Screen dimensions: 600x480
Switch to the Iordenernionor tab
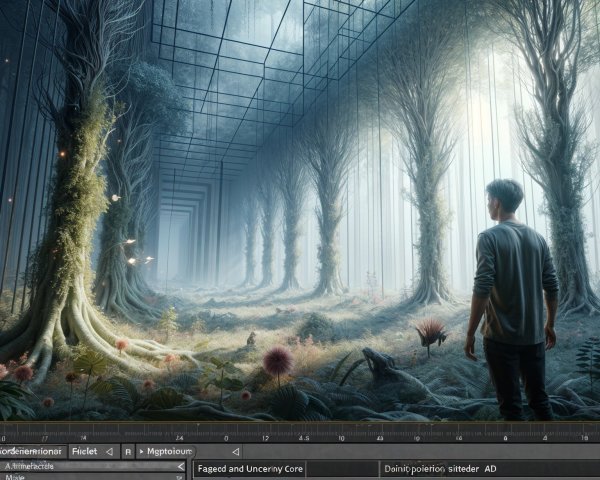[33, 451]
